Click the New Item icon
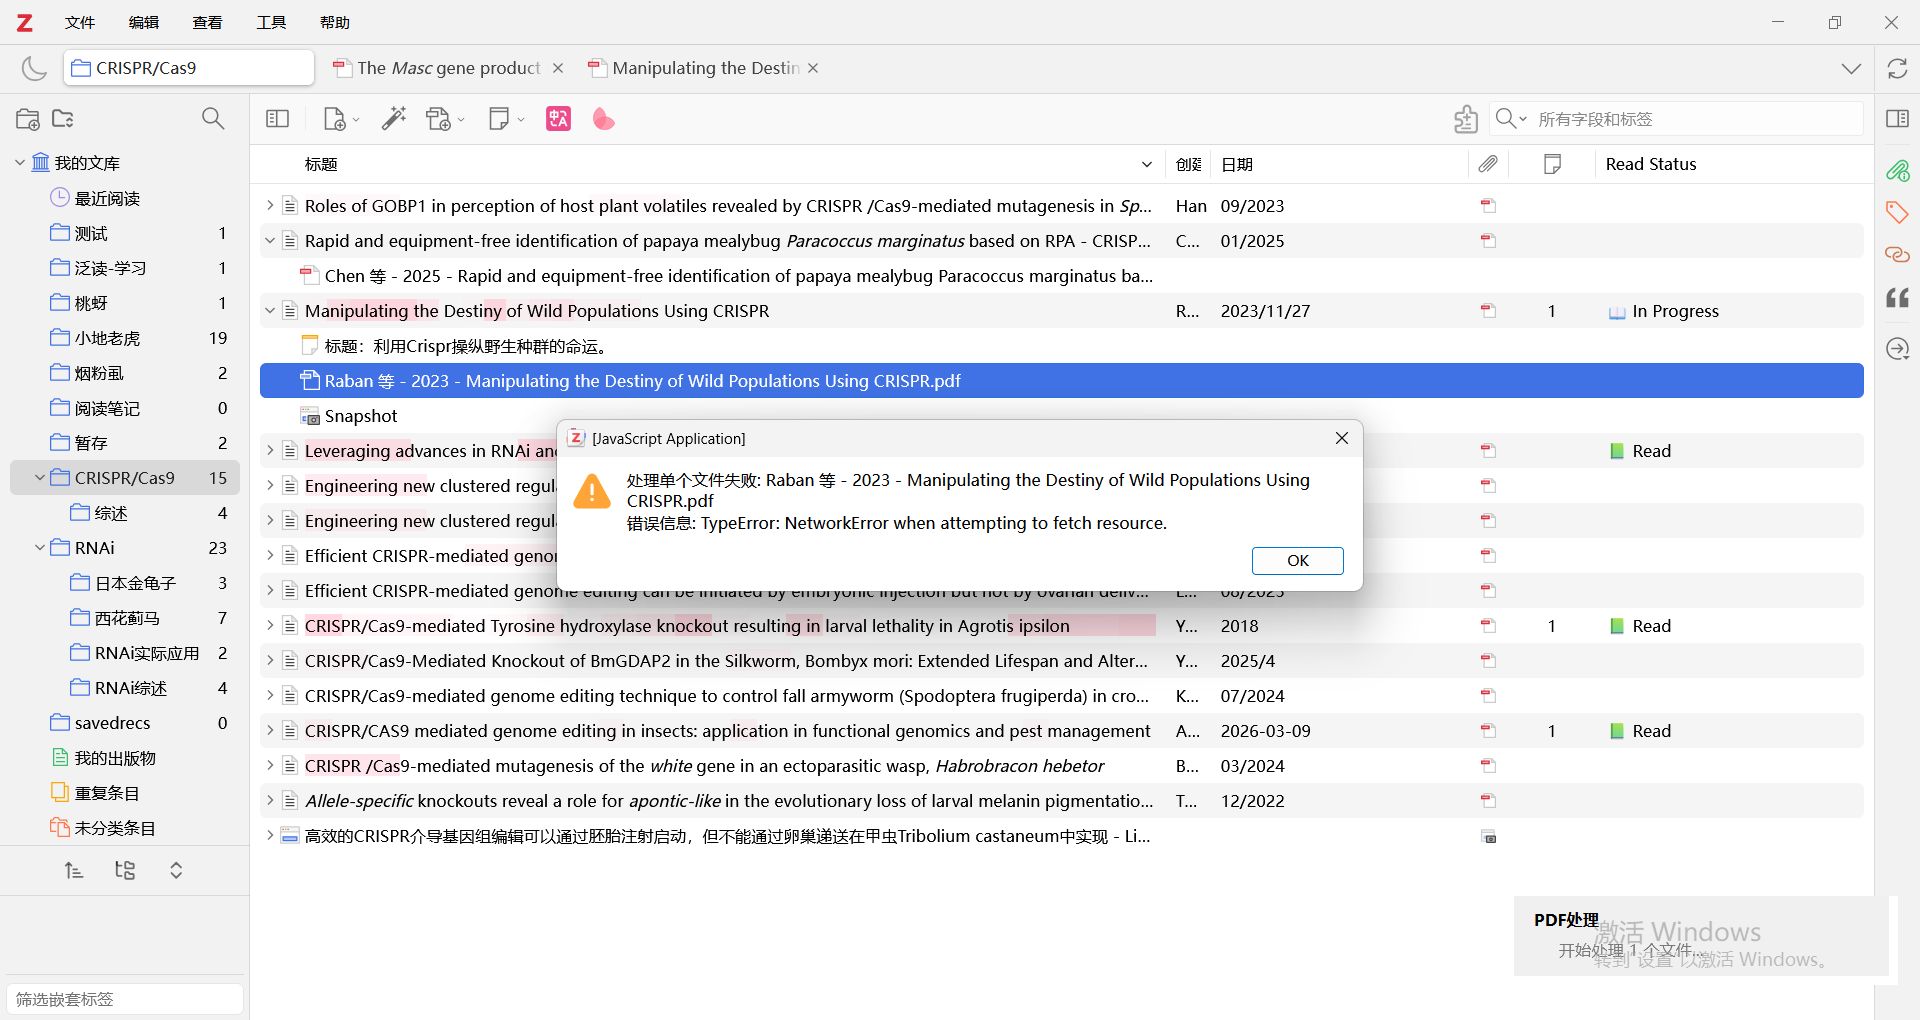This screenshot has width=1920, height=1020. click(x=335, y=119)
